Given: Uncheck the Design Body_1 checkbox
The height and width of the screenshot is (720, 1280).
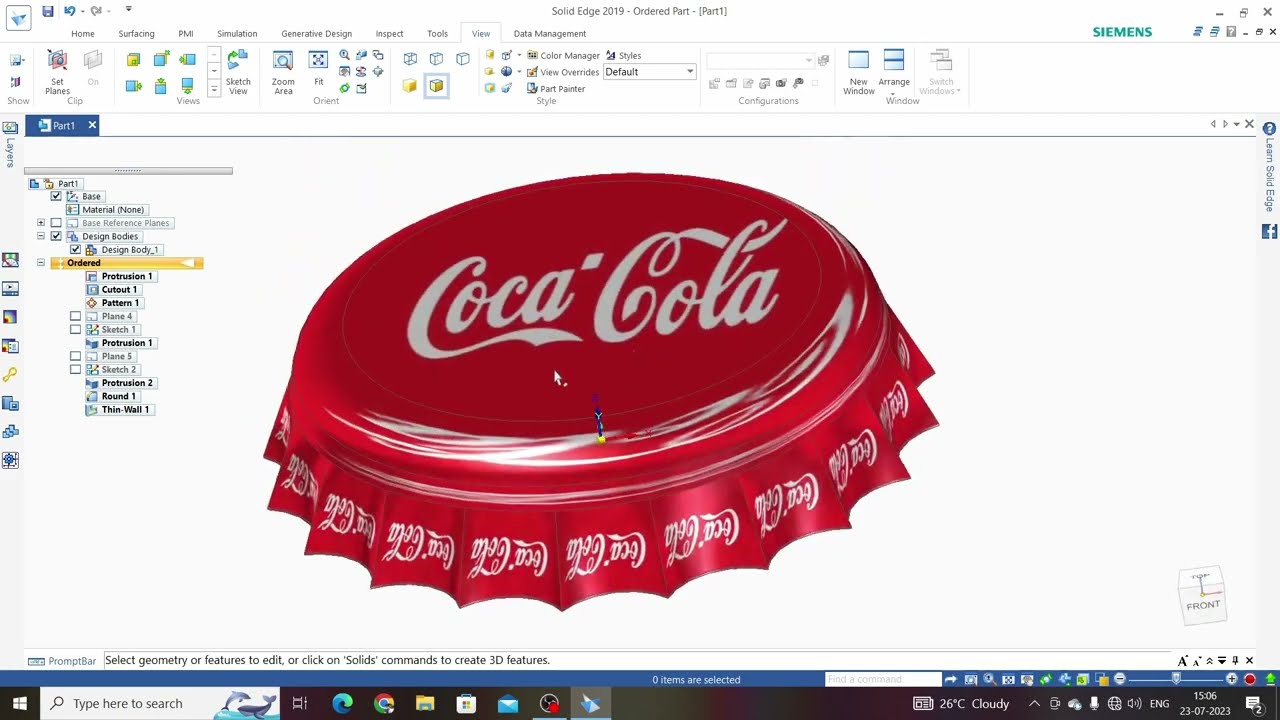Looking at the screenshot, I should 75,249.
